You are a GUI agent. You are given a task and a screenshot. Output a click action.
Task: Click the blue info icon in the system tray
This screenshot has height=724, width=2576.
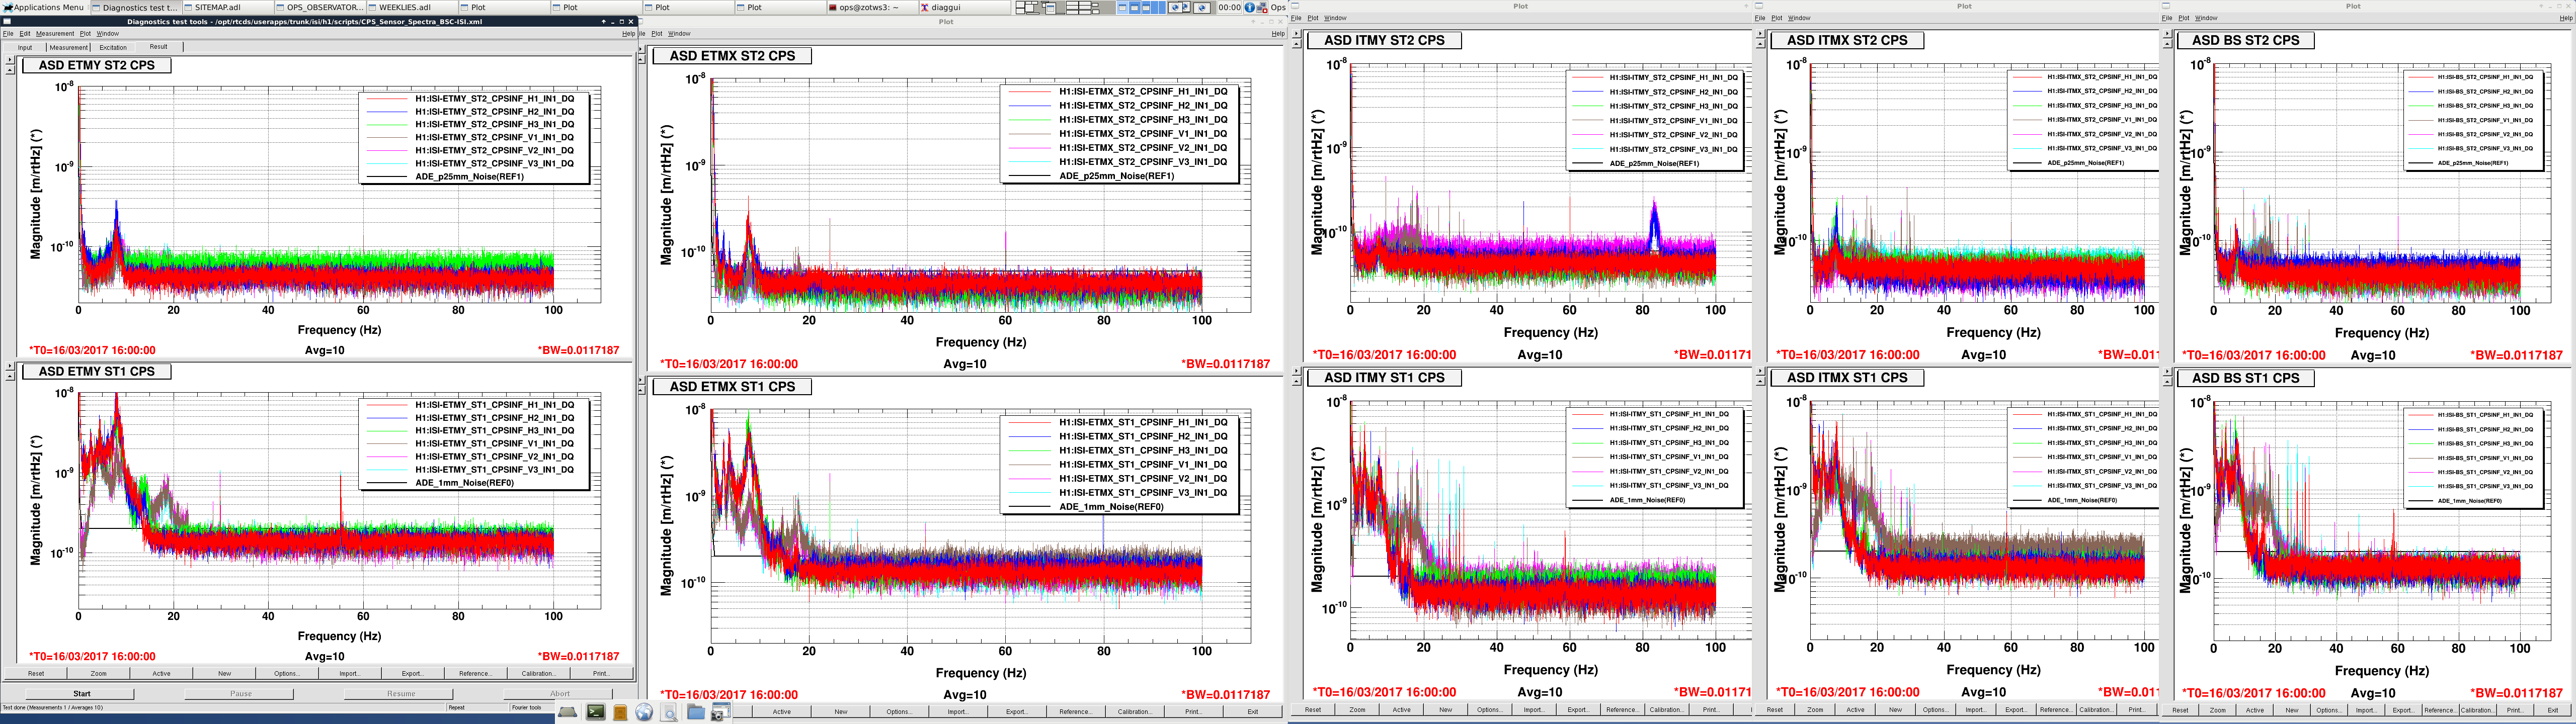(x=1250, y=7)
